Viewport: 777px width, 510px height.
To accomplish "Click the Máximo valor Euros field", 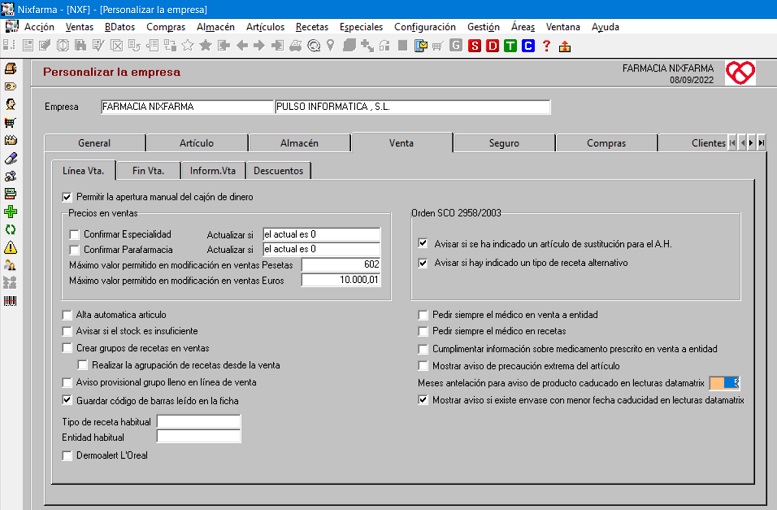I will pyautogui.click(x=341, y=280).
